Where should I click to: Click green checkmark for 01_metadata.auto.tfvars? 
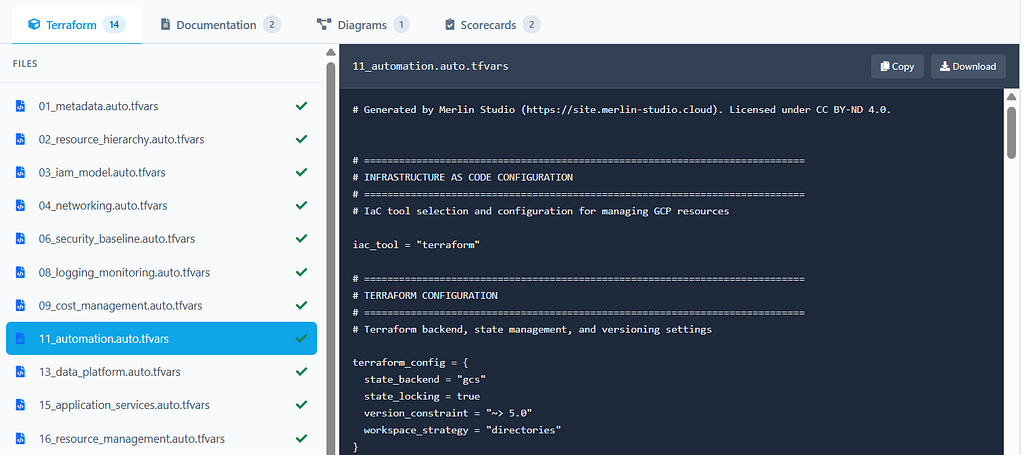[x=301, y=106]
